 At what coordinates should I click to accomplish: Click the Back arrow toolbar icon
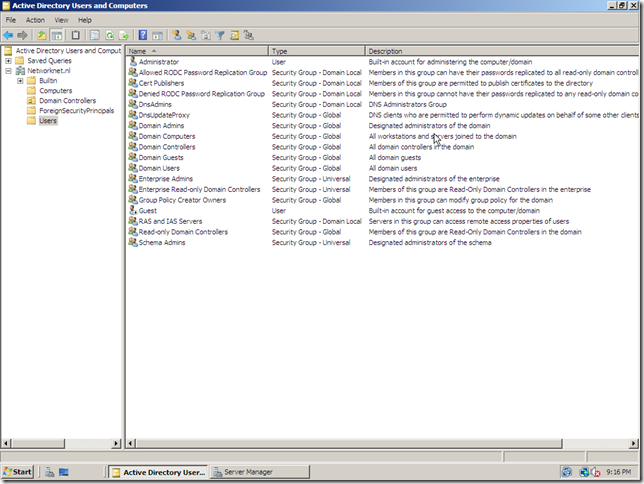point(8,35)
